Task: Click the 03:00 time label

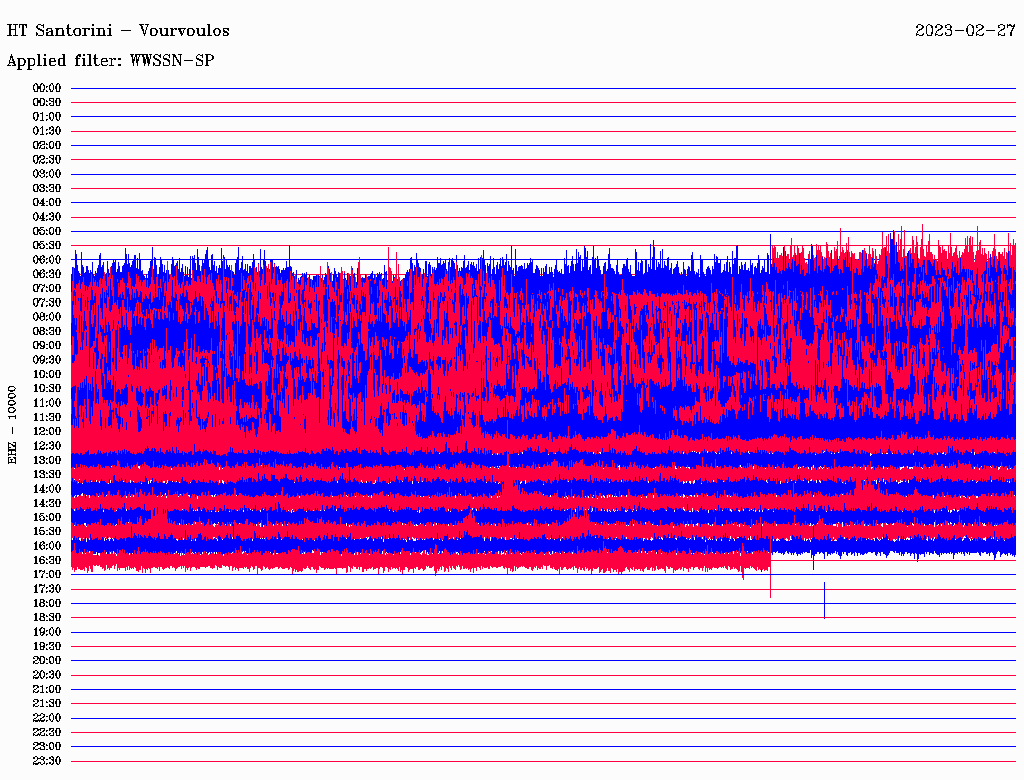Action: (47, 174)
